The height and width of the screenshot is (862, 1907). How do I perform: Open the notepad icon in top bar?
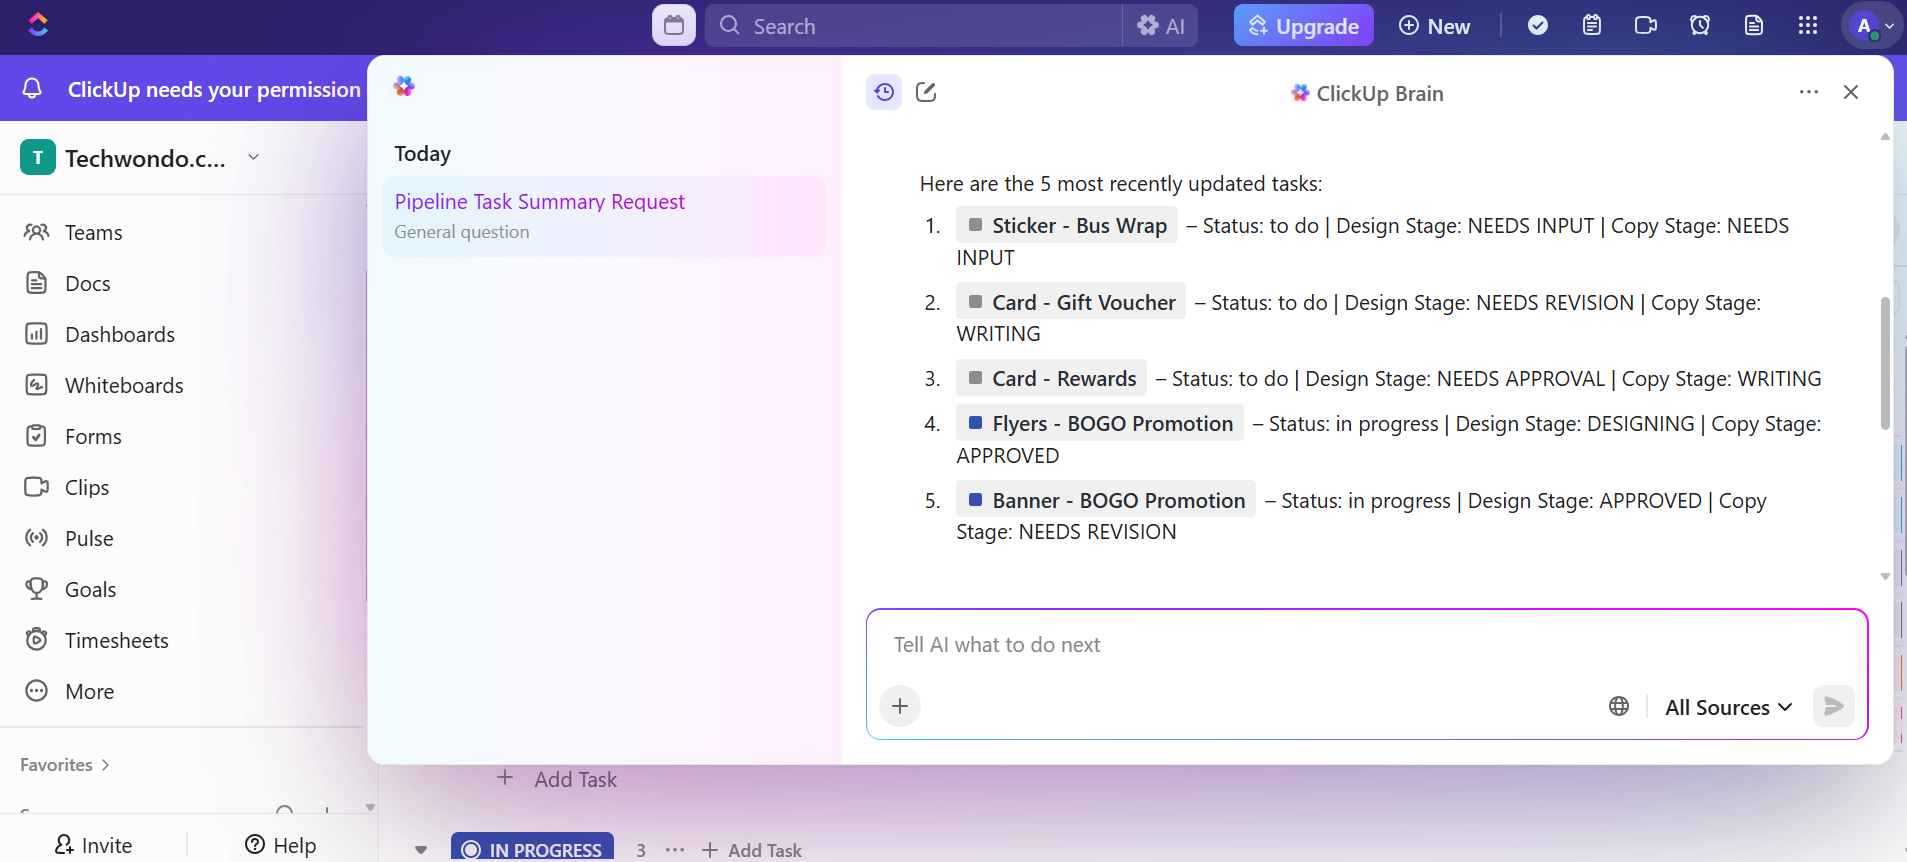tap(1591, 26)
